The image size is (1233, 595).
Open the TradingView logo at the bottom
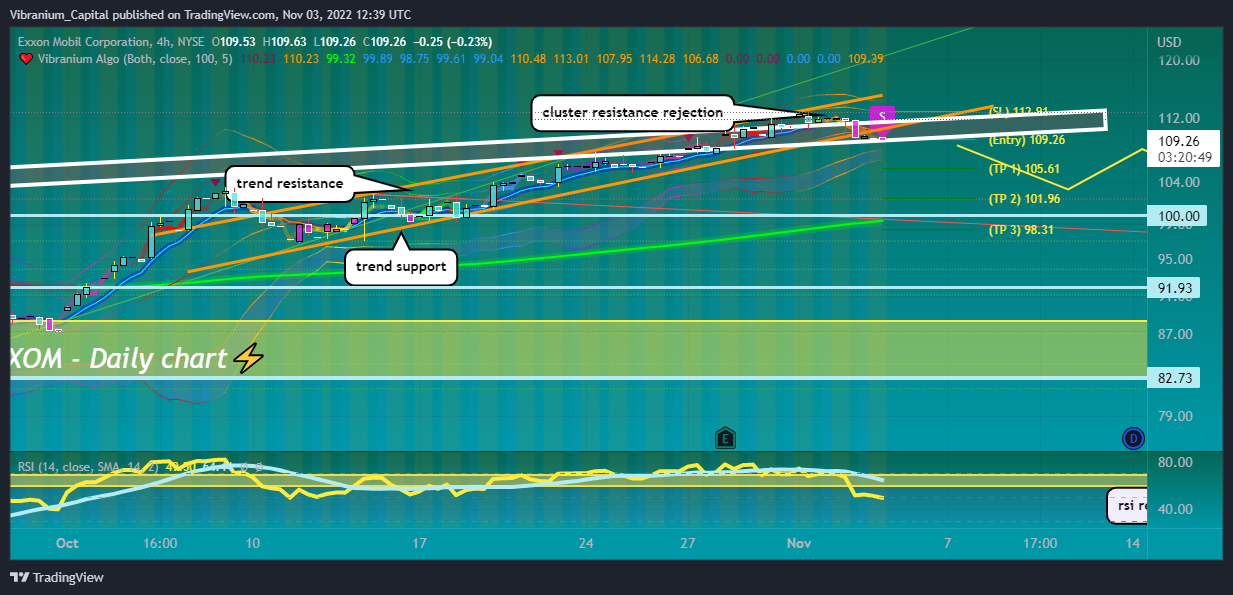pyautogui.click(x=57, y=577)
